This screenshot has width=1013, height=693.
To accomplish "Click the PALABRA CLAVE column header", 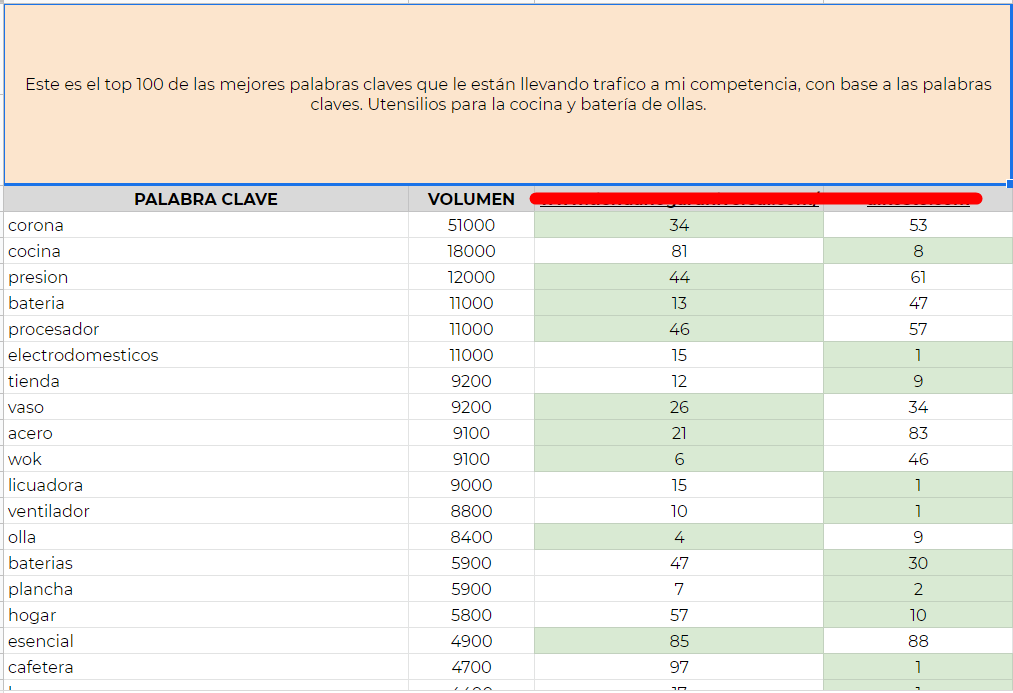I will click(x=206, y=199).
